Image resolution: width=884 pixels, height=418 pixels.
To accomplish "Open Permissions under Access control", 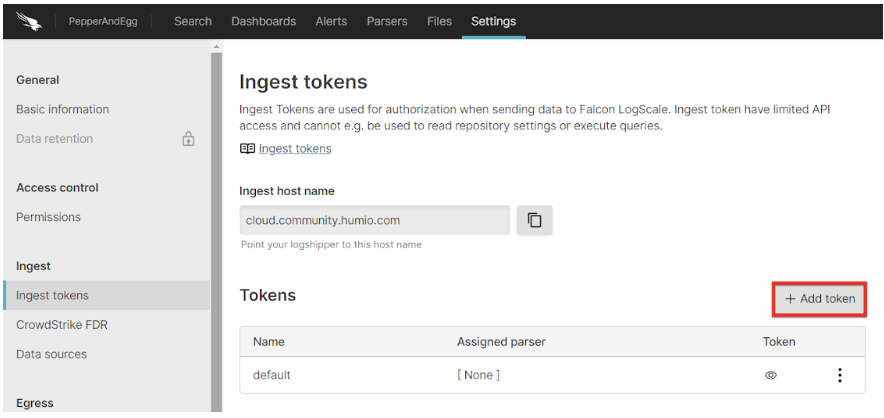I will click(48, 217).
